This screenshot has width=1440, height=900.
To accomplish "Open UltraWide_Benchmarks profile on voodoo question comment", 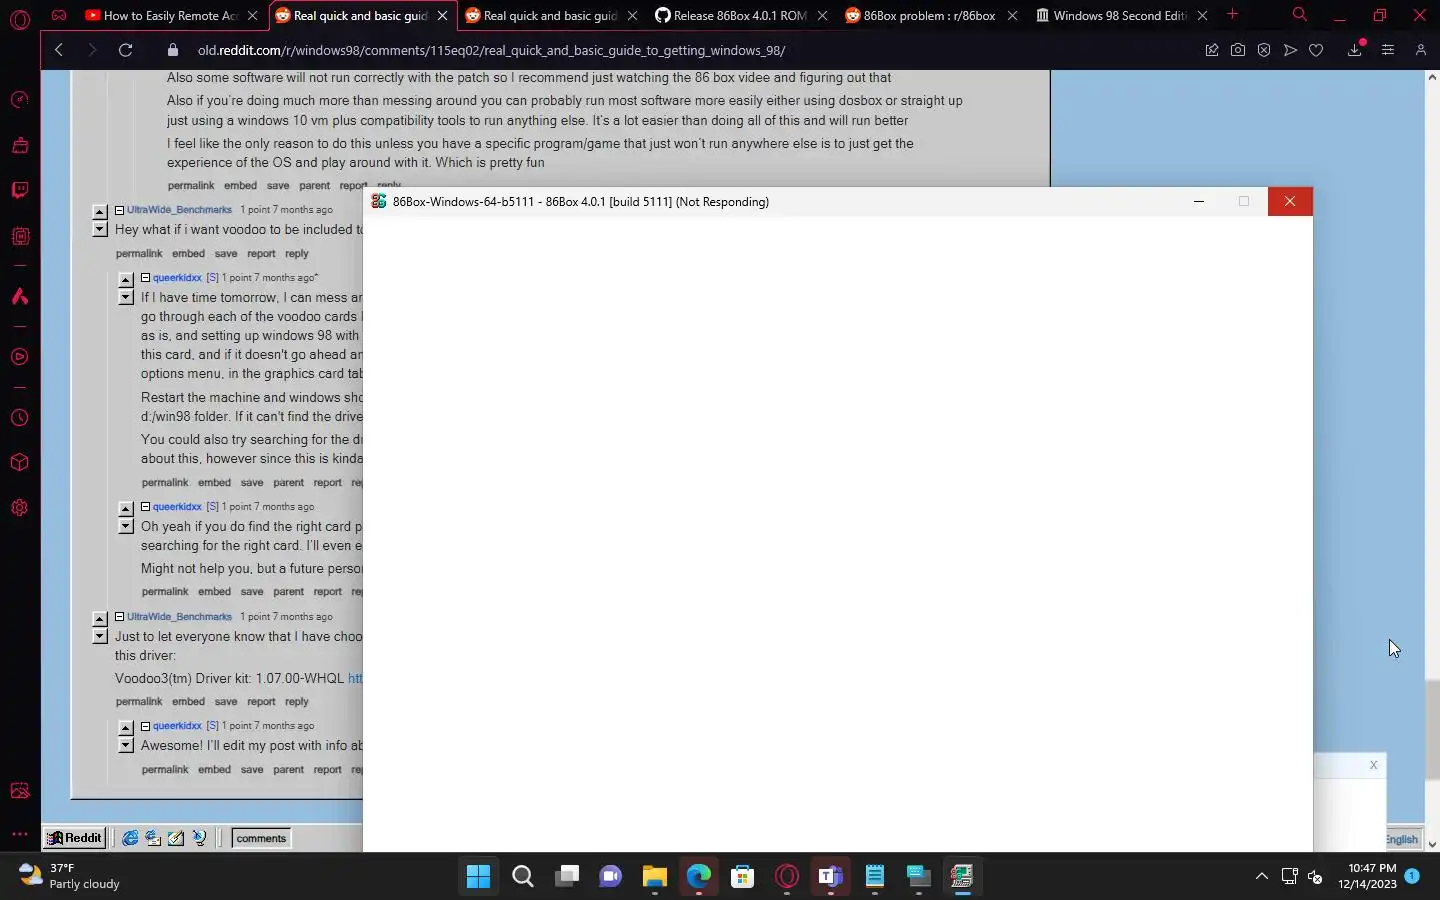I will coord(179,210).
